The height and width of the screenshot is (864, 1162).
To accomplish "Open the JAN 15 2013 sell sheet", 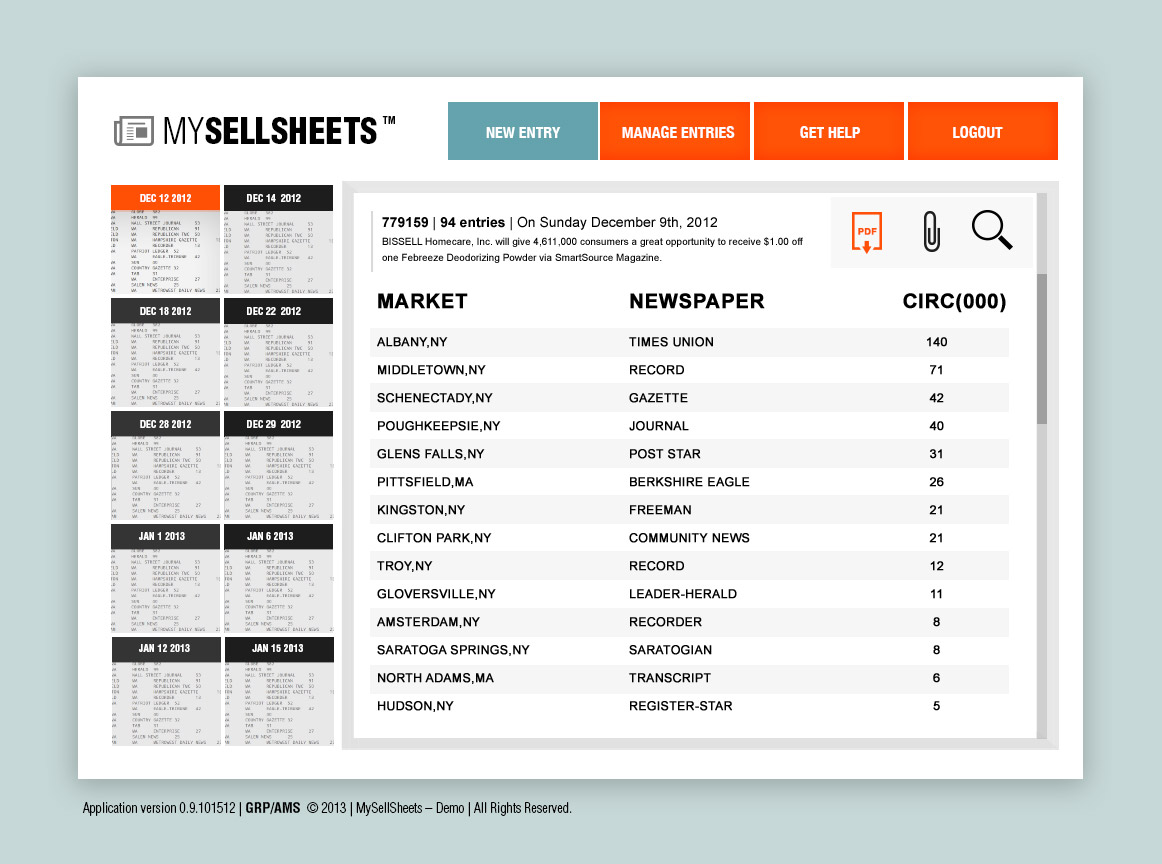I will coord(278,648).
